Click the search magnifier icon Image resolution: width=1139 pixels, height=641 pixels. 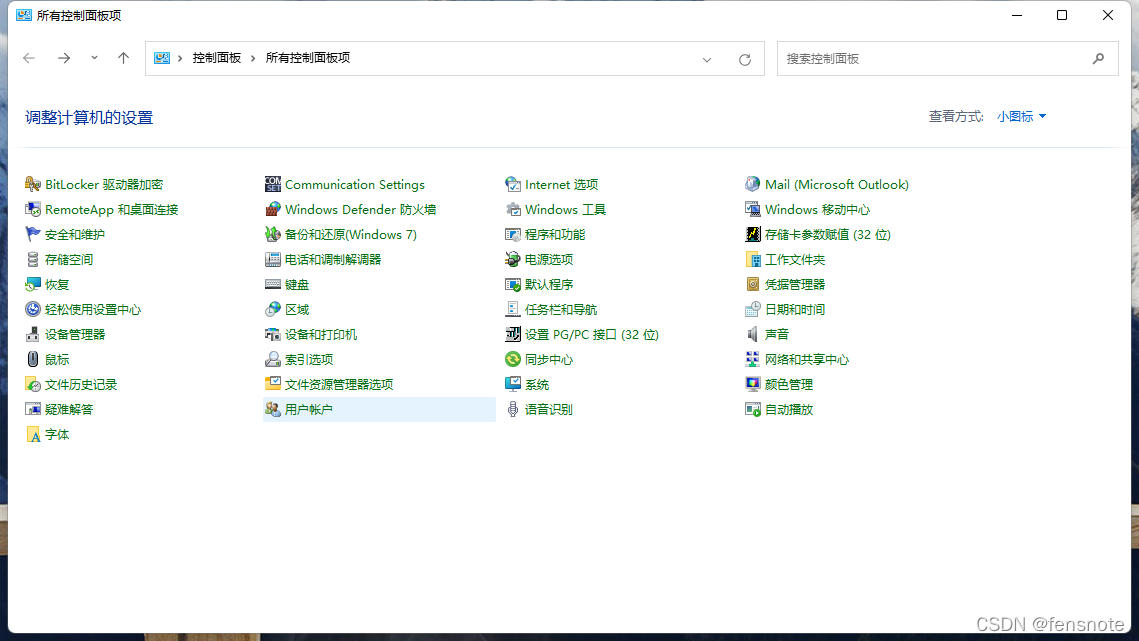[1098, 58]
